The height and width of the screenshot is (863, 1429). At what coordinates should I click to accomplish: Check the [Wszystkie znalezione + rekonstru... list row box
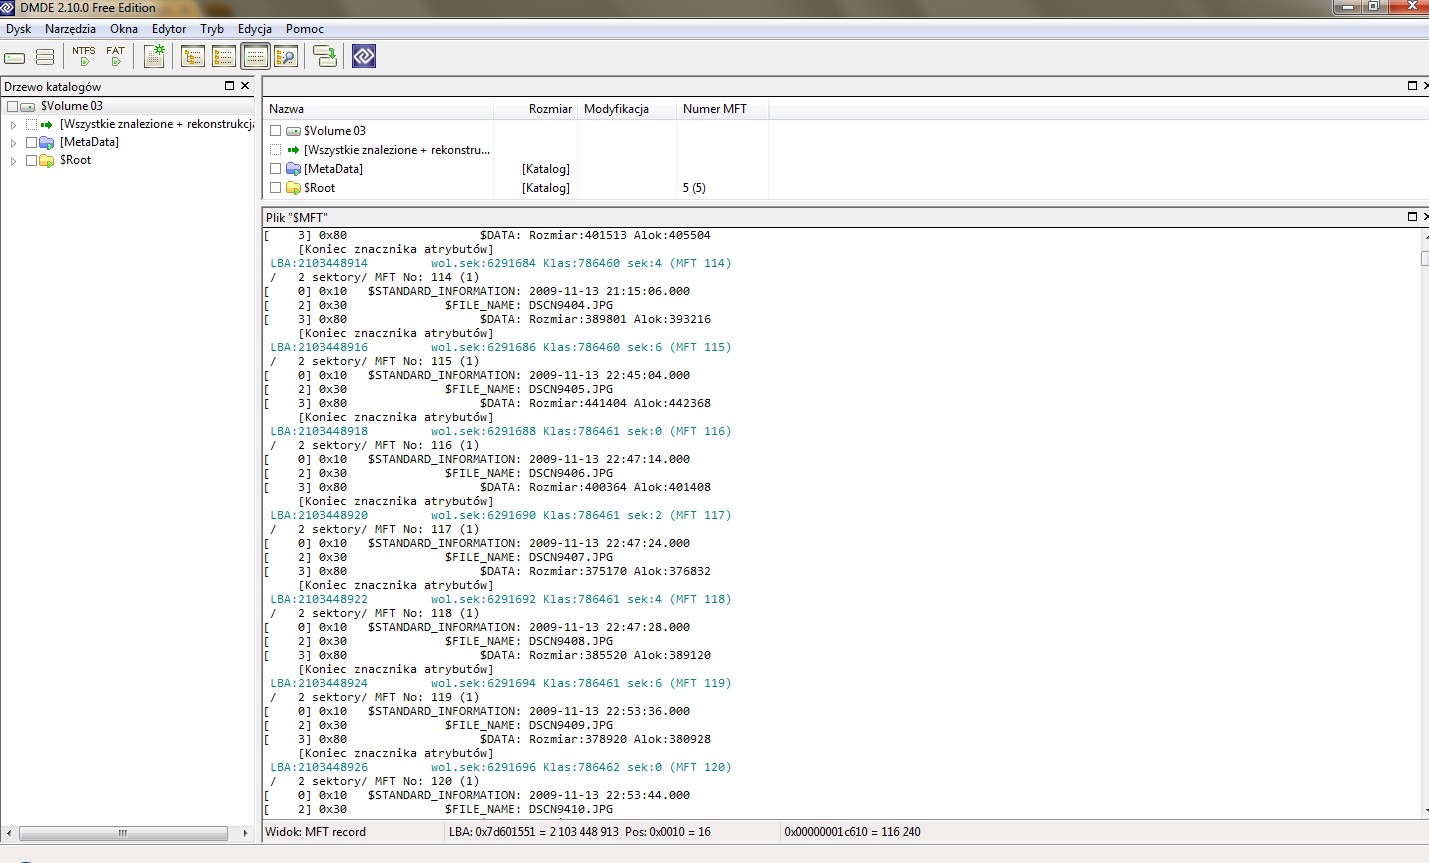276,150
